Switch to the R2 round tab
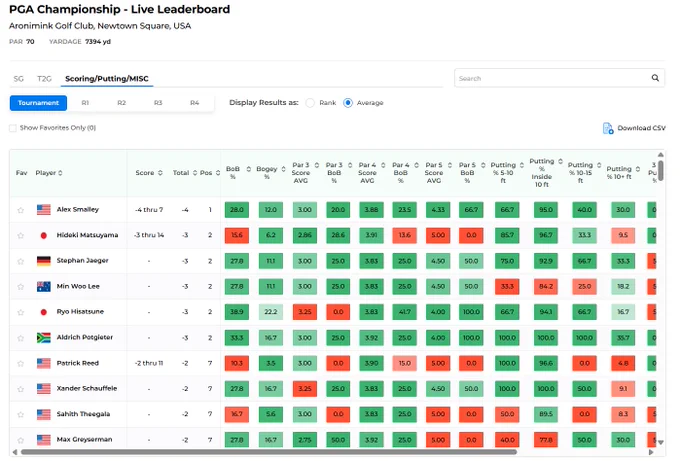680x461 pixels. [121, 103]
